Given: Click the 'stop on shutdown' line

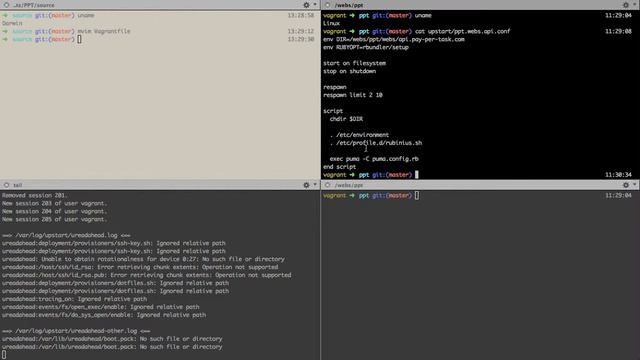Looking at the screenshot, I should click(349, 71).
